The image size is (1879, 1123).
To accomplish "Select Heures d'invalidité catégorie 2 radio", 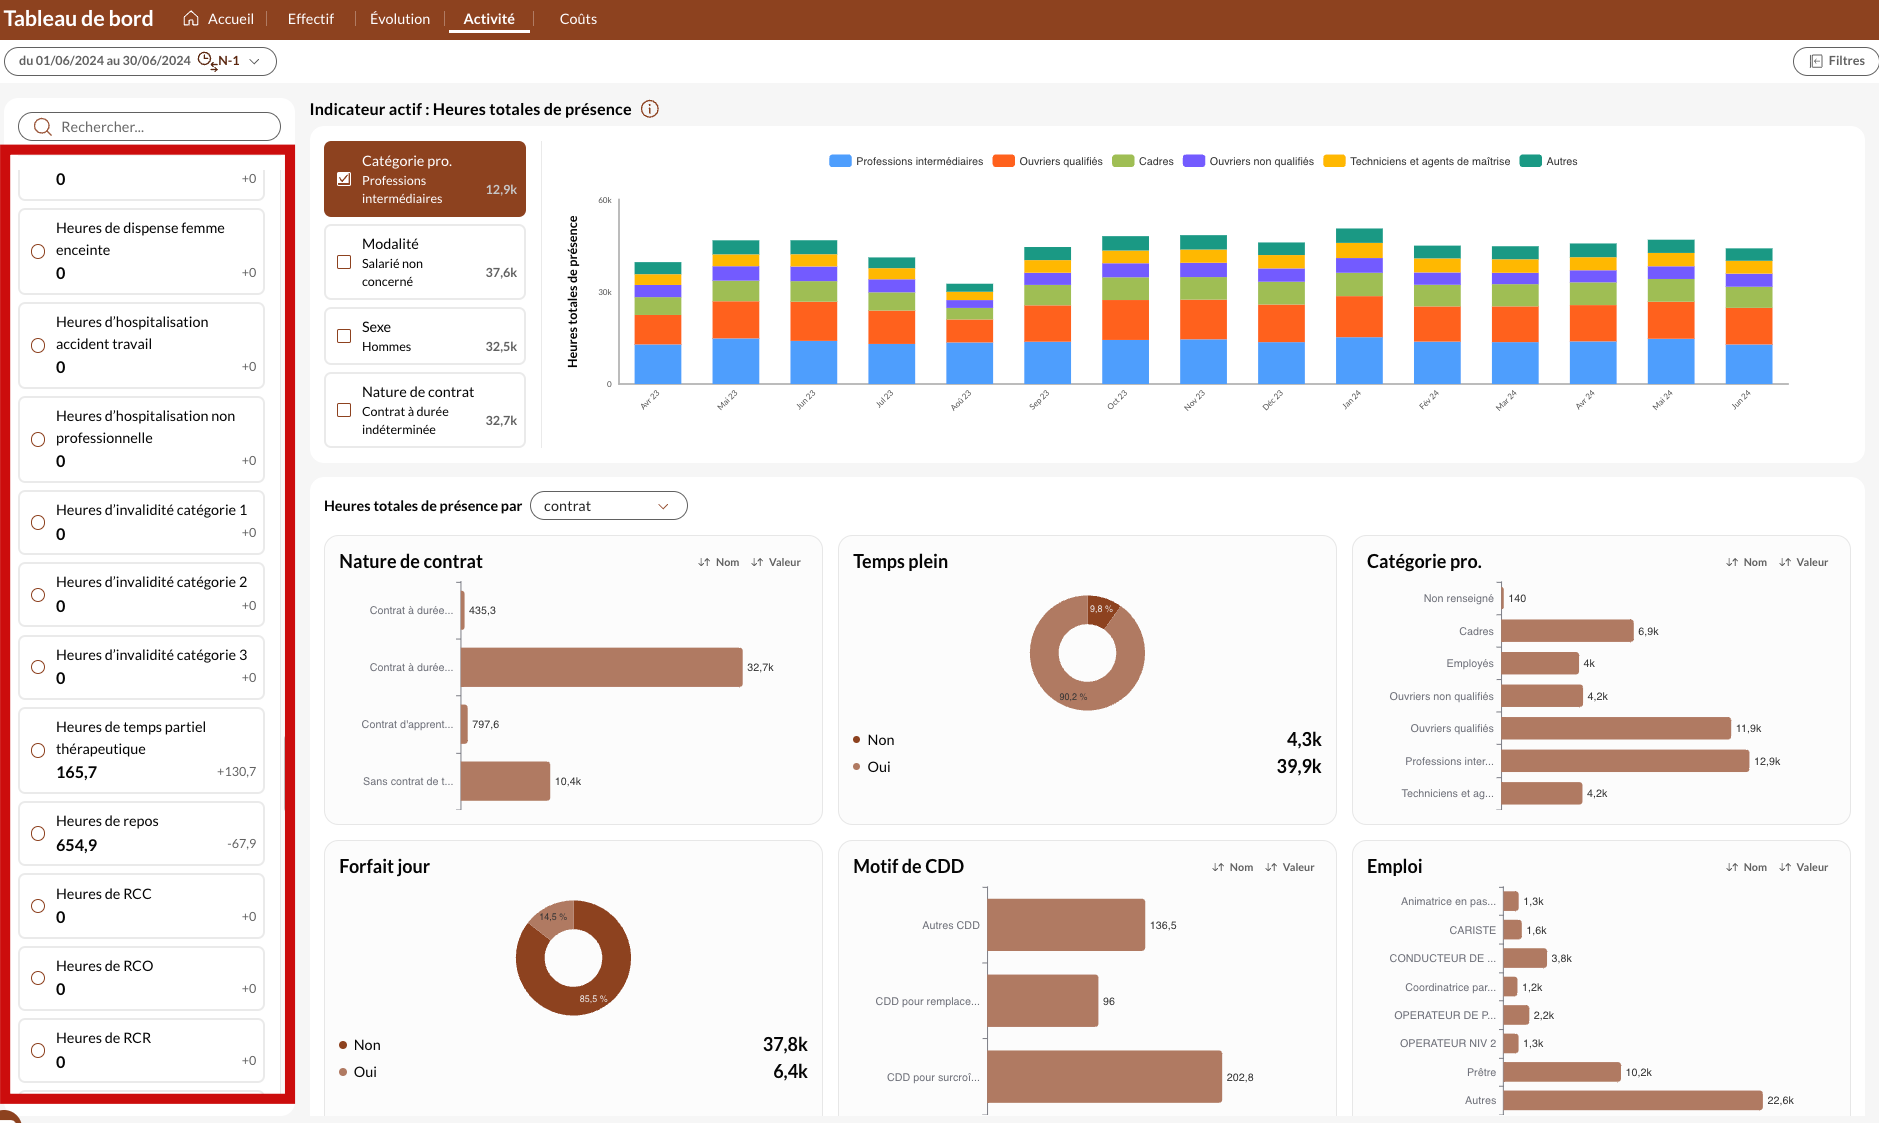I will click(x=38, y=595).
